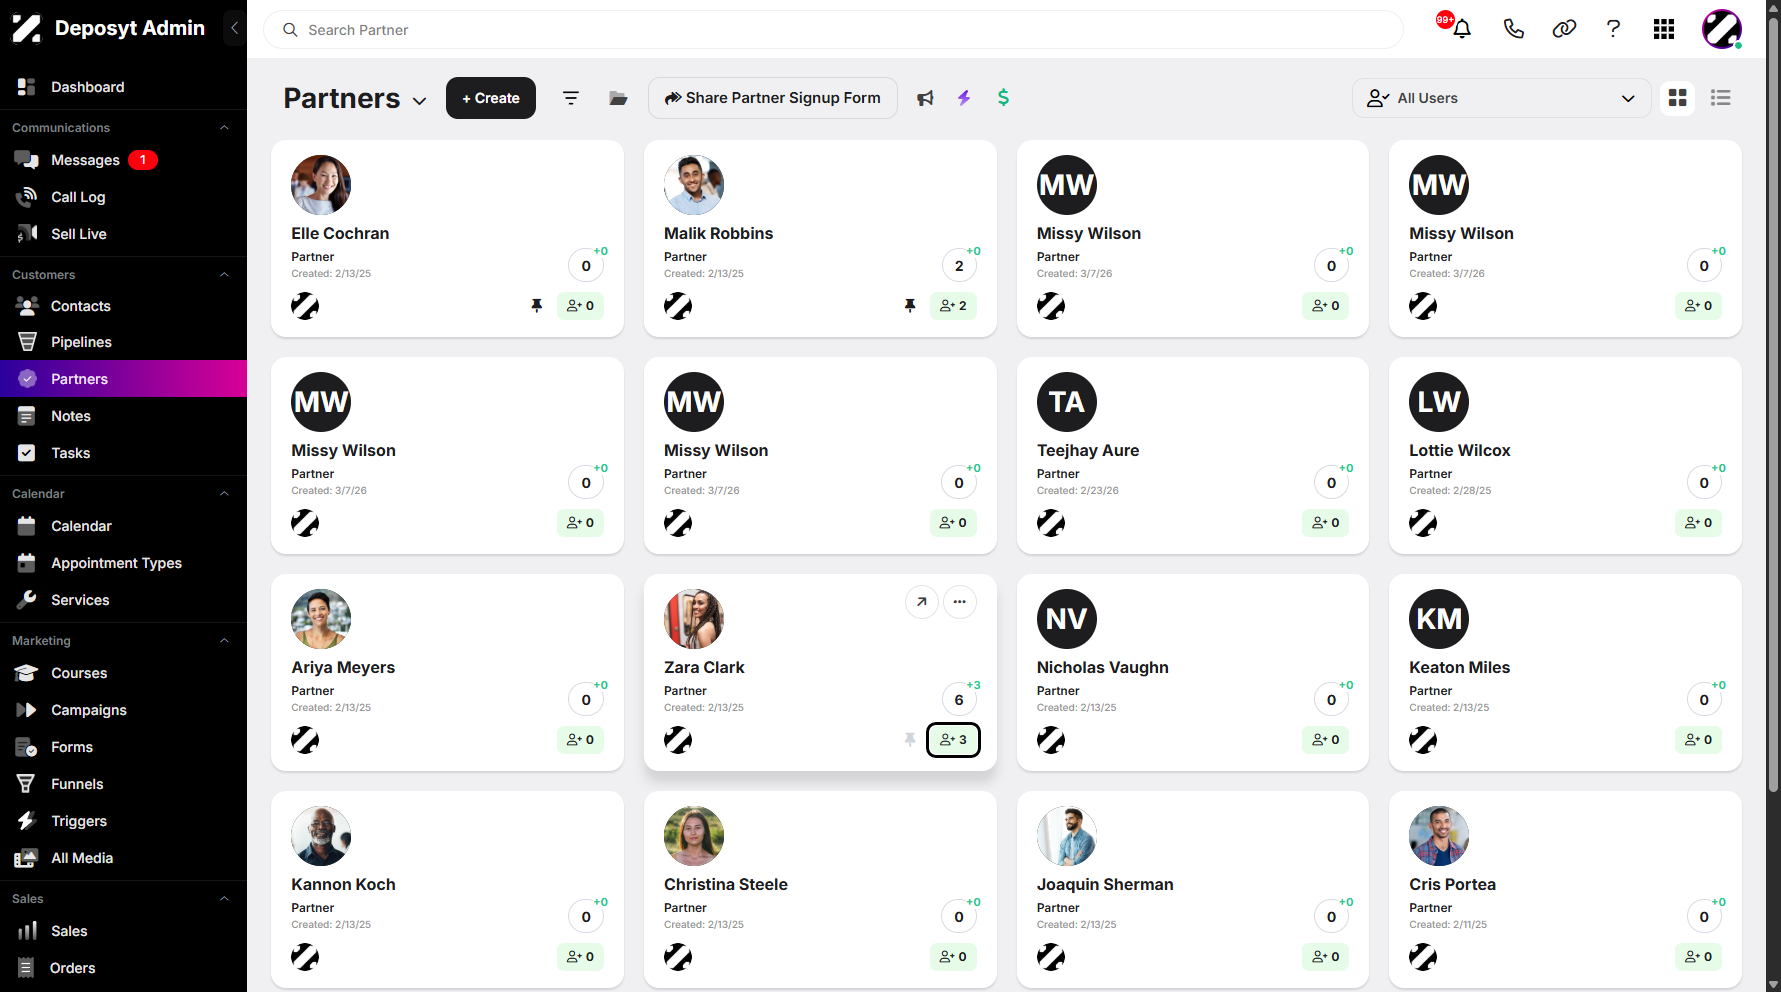Open the notifications bell icon
The height and width of the screenshot is (992, 1781).
[1461, 29]
